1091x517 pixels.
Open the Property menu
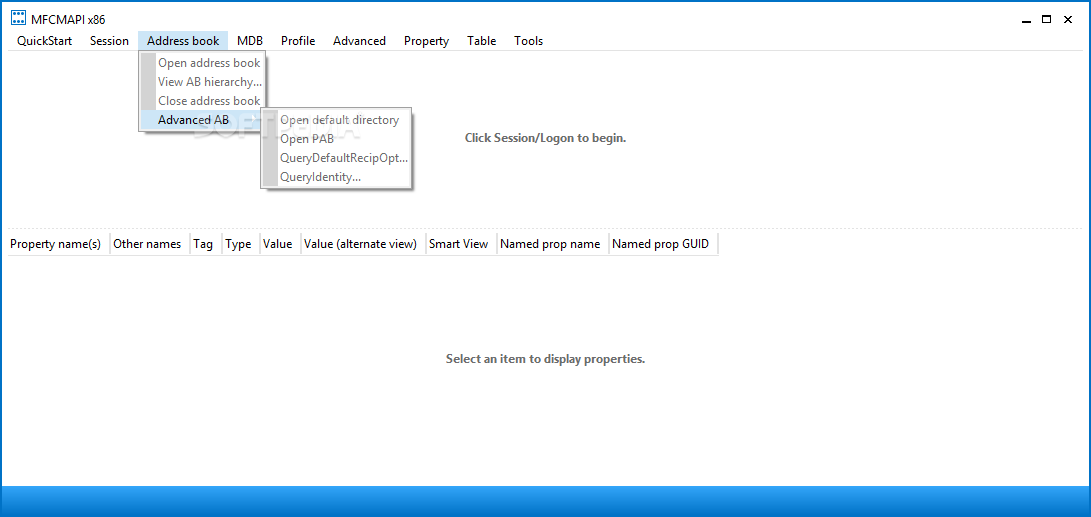click(427, 41)
